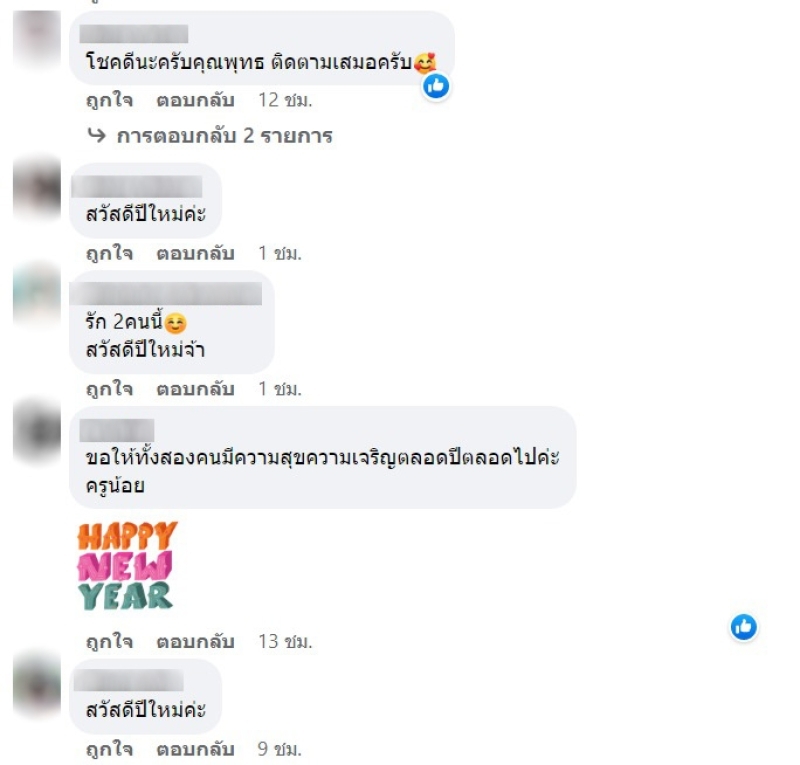
Task: Open profile picture of the 'ครูน้อย' commenter
Action: (37, 432)
